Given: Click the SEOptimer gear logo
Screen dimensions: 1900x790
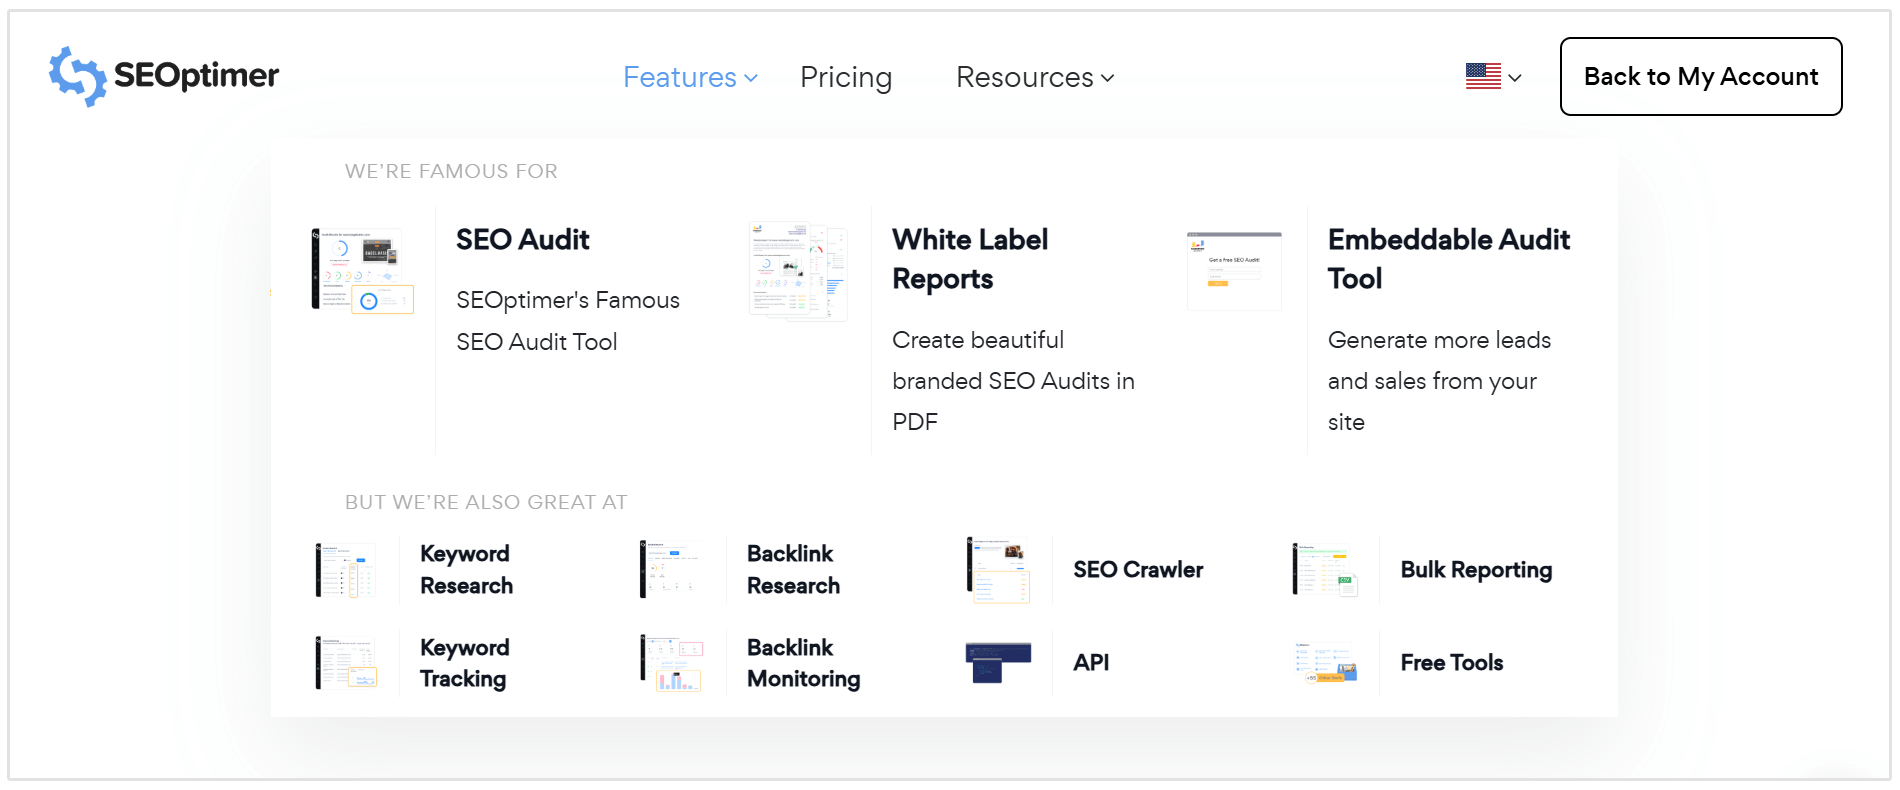Looking at the screenshot, I should click(77, 76).
